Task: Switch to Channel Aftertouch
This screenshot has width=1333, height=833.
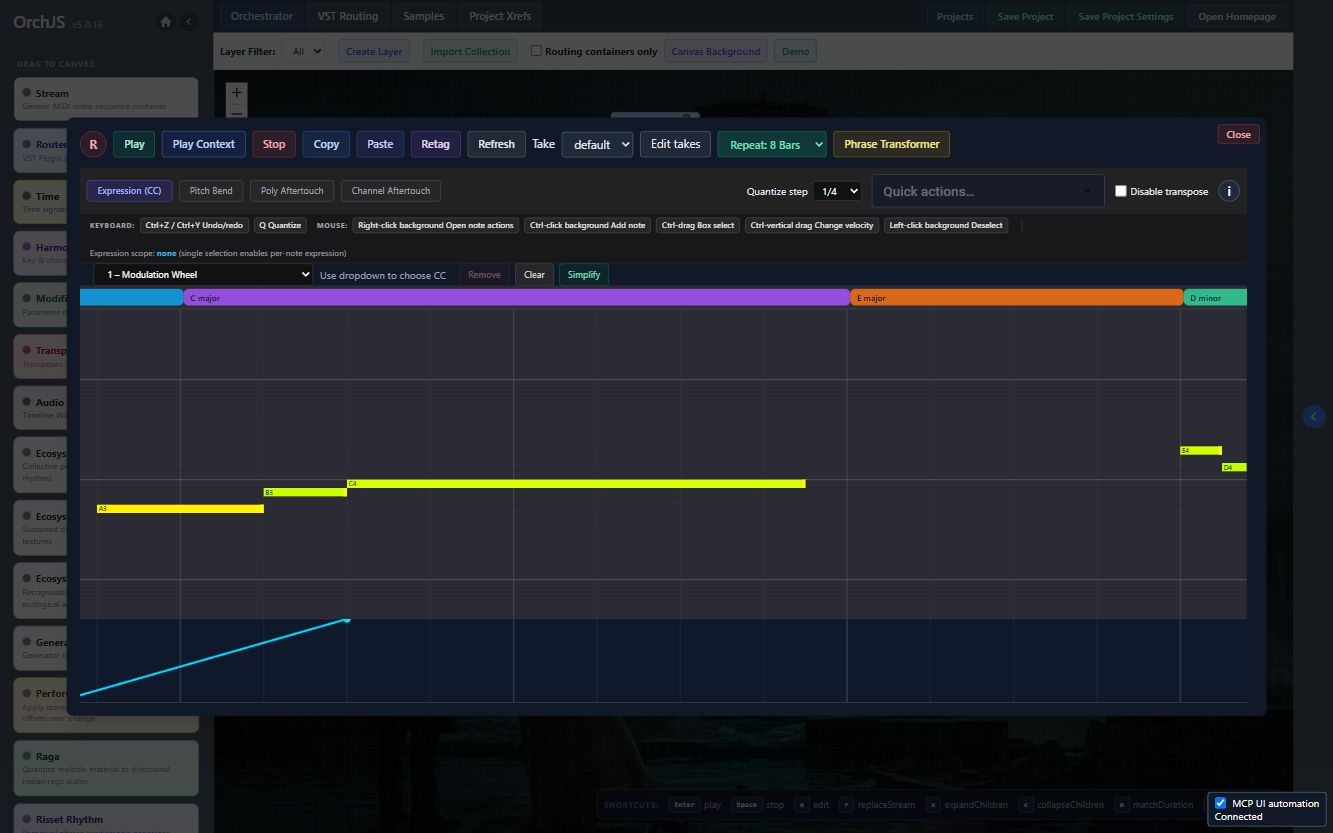Action: (x=391, y=191)
